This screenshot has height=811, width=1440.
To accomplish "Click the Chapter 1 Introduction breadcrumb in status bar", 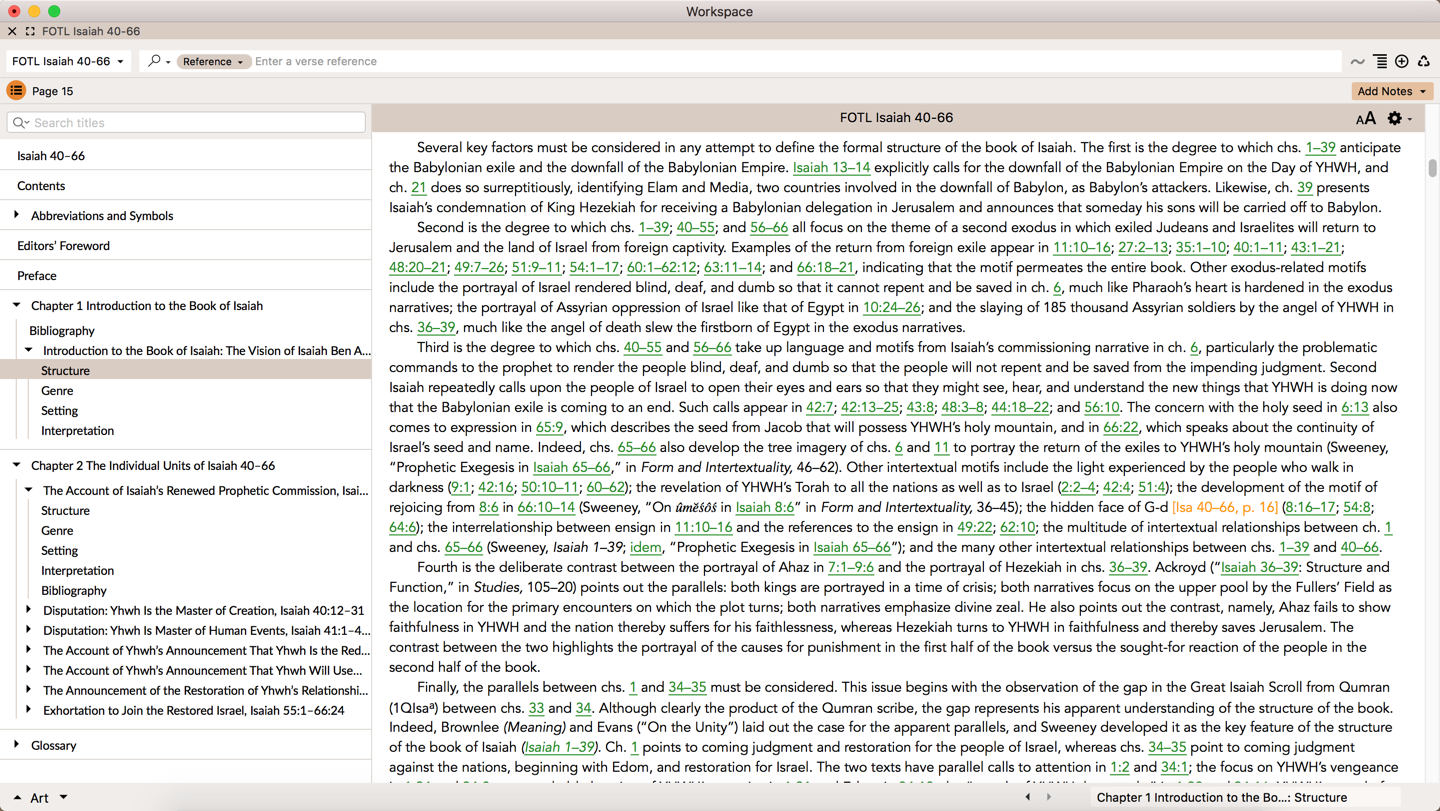I will tap(1222, 798).
